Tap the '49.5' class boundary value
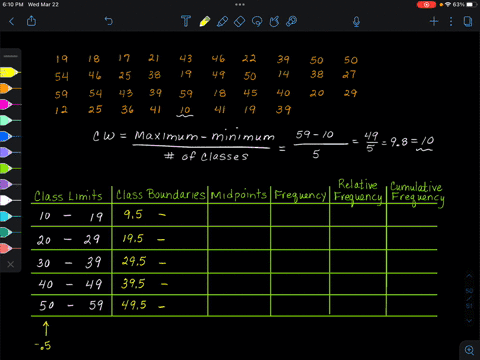Image resolution: width=480 pixels, height=360 pixels. pos(134,305)
